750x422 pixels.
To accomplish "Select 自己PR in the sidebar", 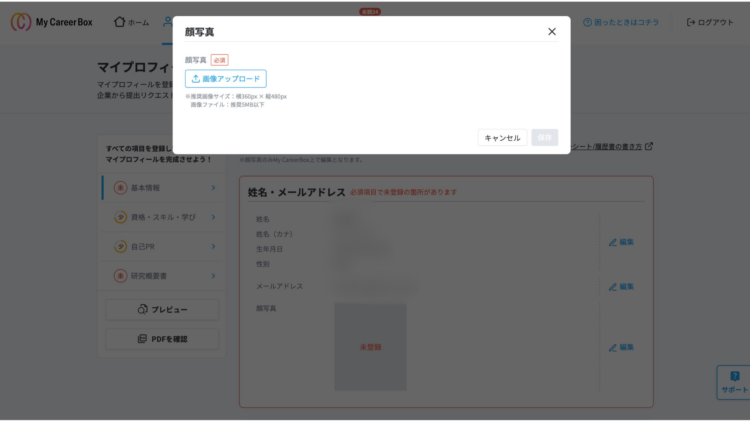I will 162,246.
